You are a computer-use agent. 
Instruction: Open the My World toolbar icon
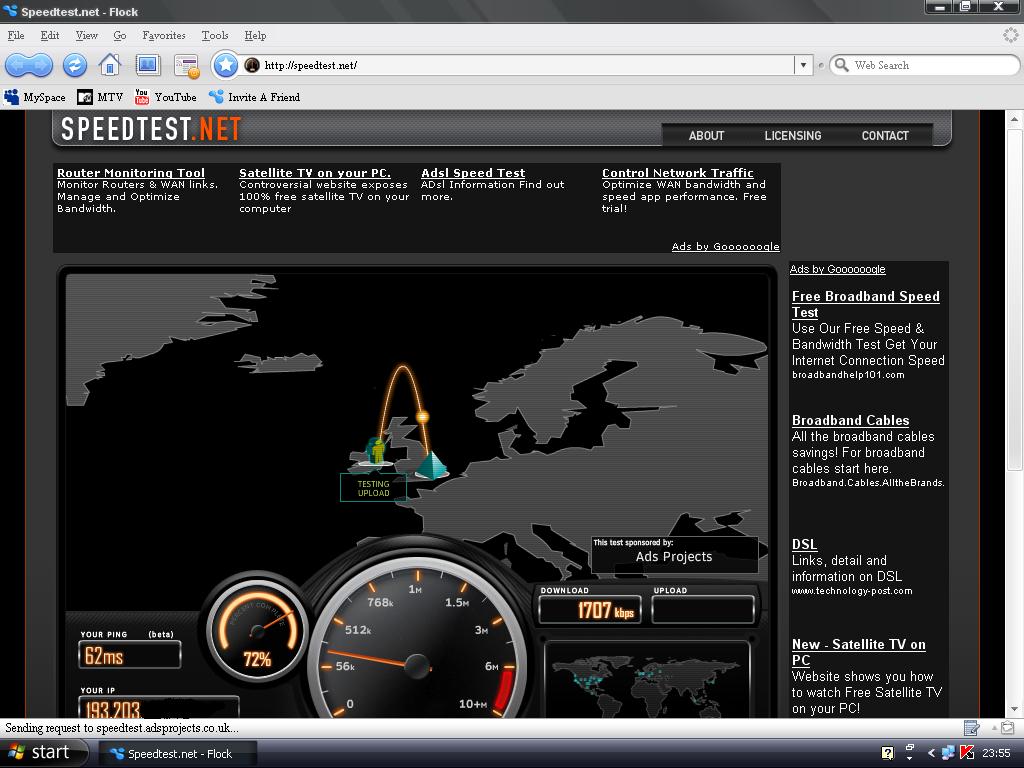click(148, 65)
